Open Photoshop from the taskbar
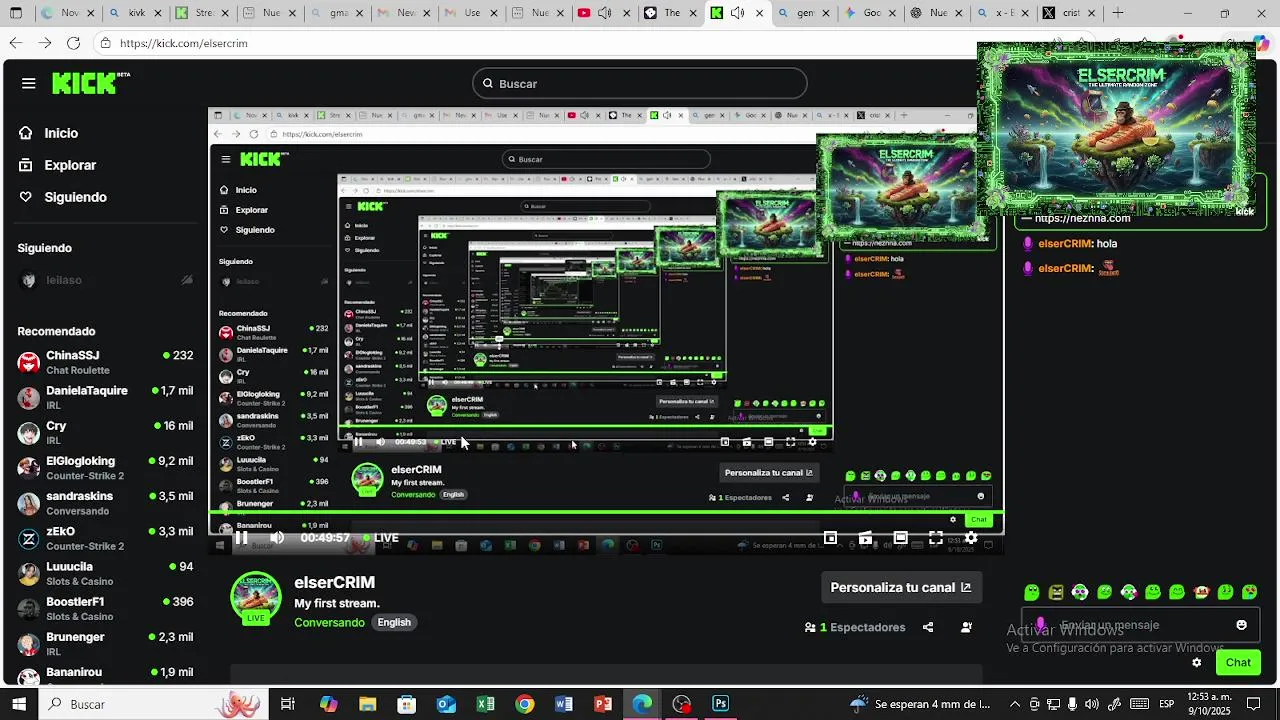Viewport: 1280px width, 720px height. (720, 704)
